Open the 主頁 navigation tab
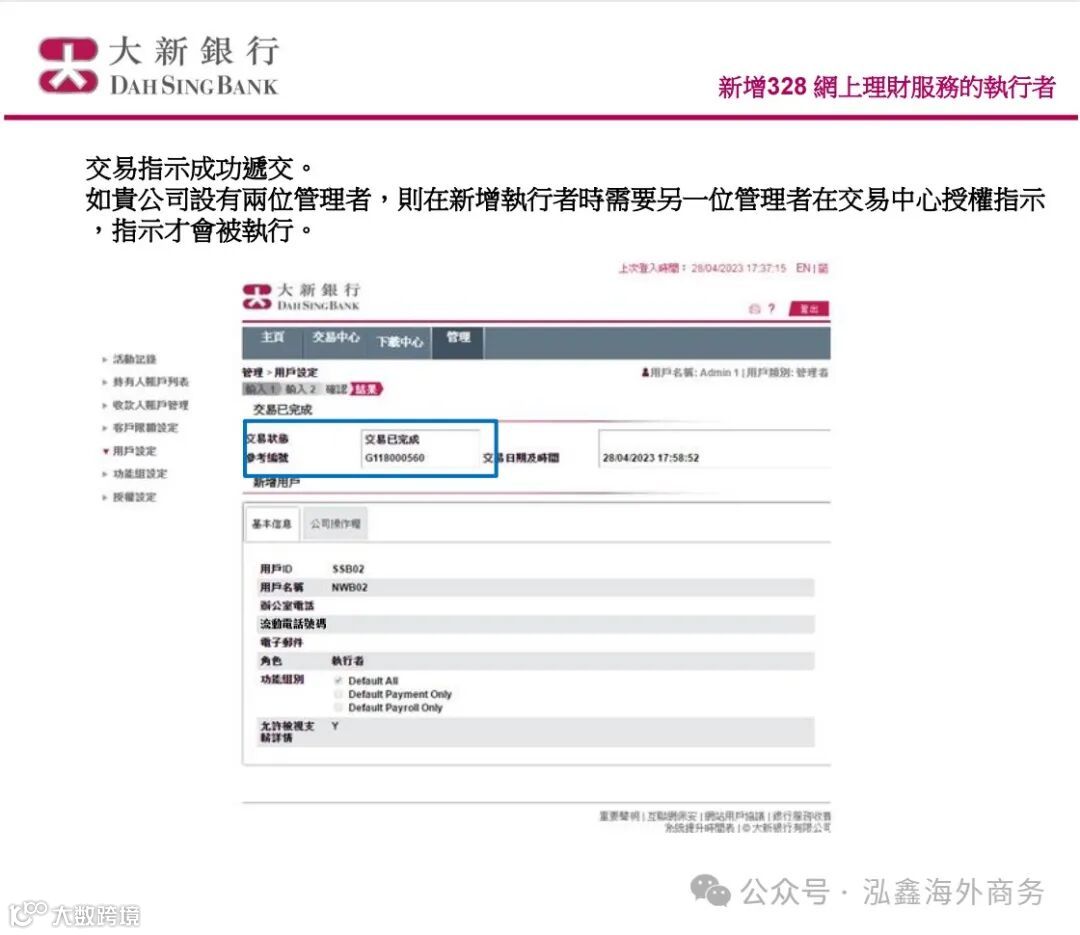This screenshot has width=1080, height=935. point(273,337)
